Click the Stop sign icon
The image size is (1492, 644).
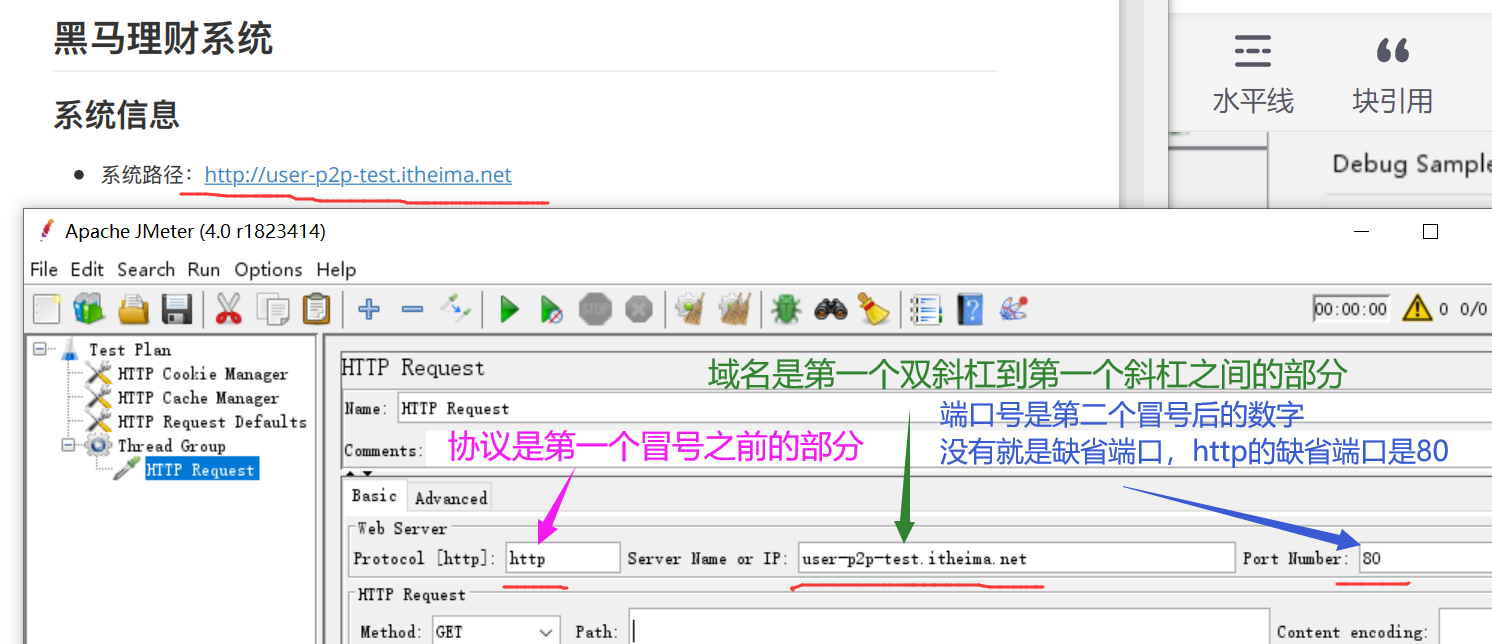point(596,309)
